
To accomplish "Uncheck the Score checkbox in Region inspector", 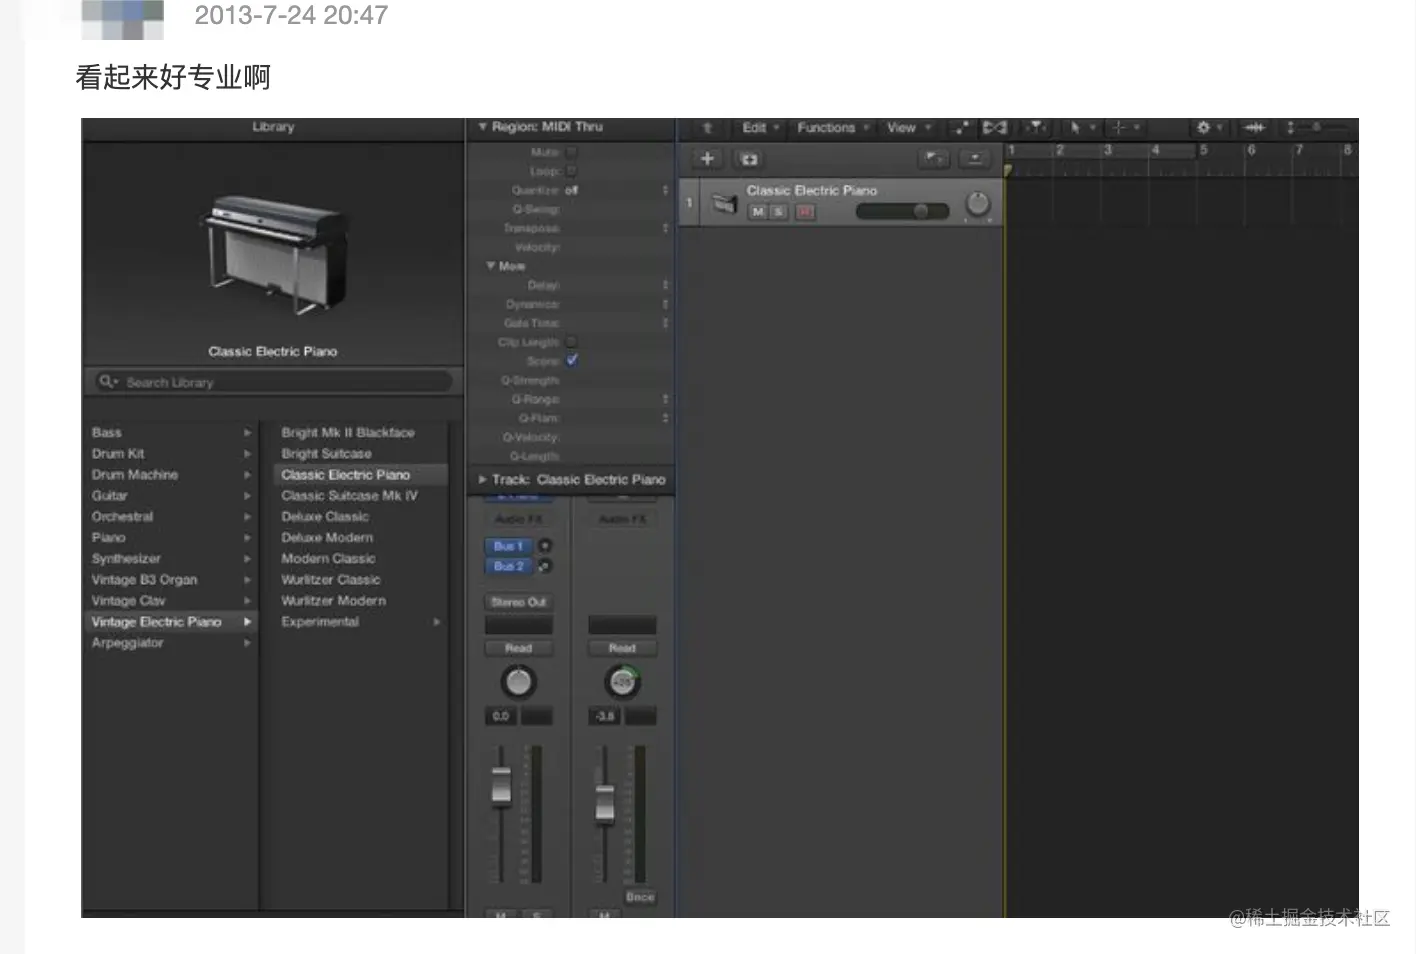I will (x=571, y=360).
